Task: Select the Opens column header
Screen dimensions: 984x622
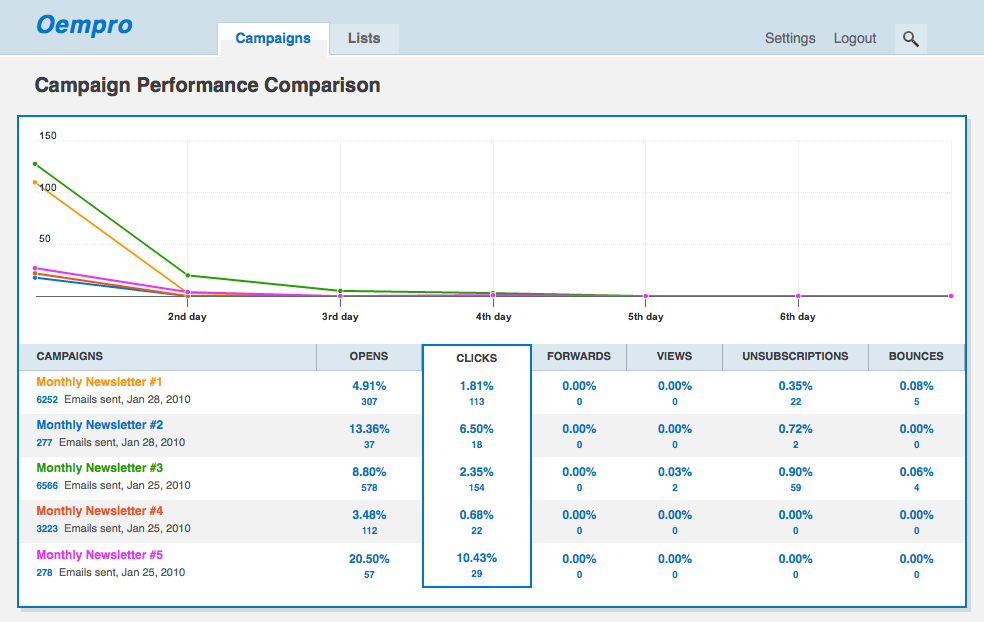Action: point(369,356)
